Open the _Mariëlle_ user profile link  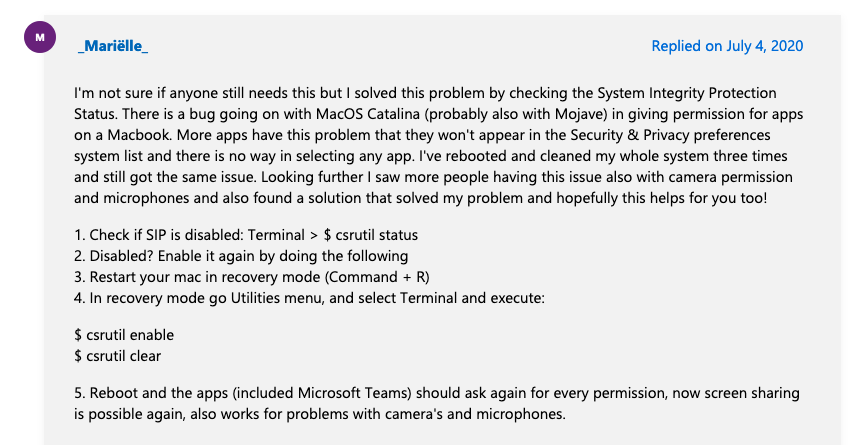coord(112,46)
